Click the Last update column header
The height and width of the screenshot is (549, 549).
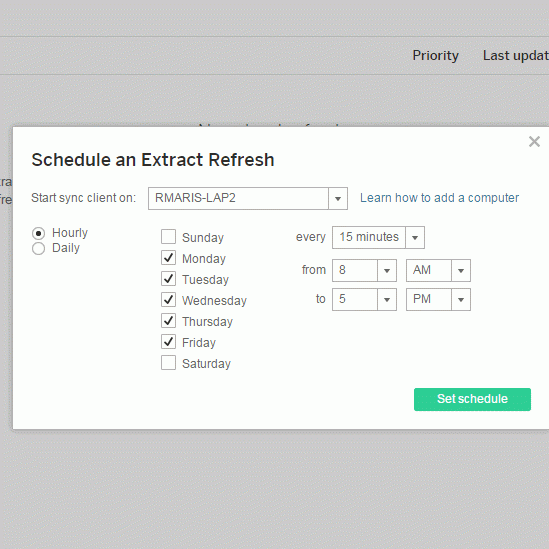click(516, 56)
